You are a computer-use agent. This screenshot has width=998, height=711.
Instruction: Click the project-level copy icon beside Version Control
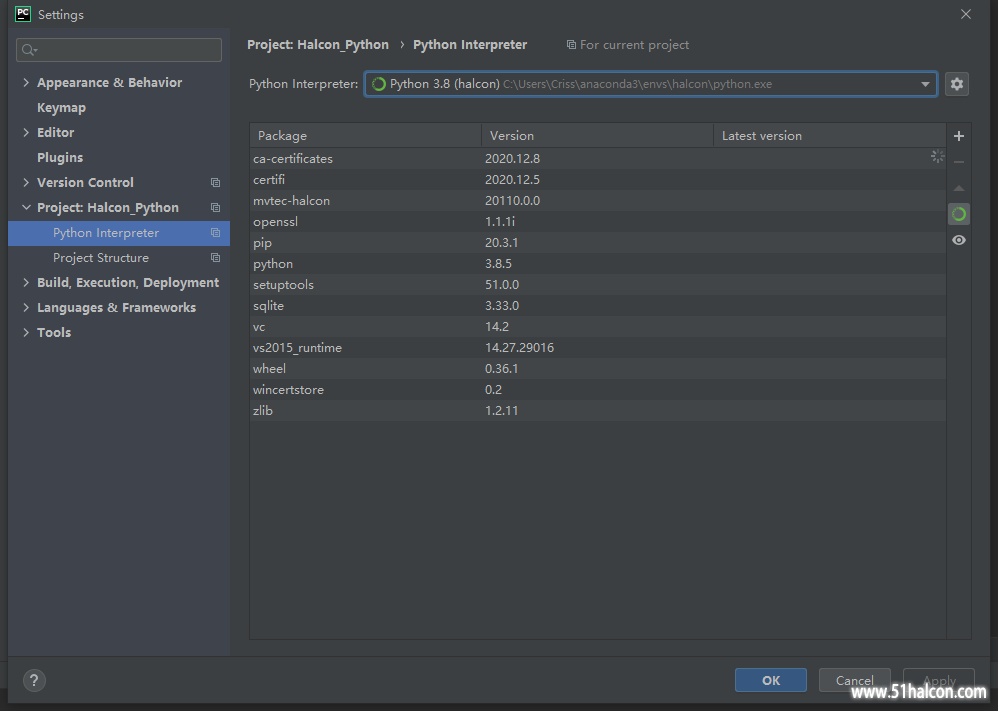pos(215,183)
